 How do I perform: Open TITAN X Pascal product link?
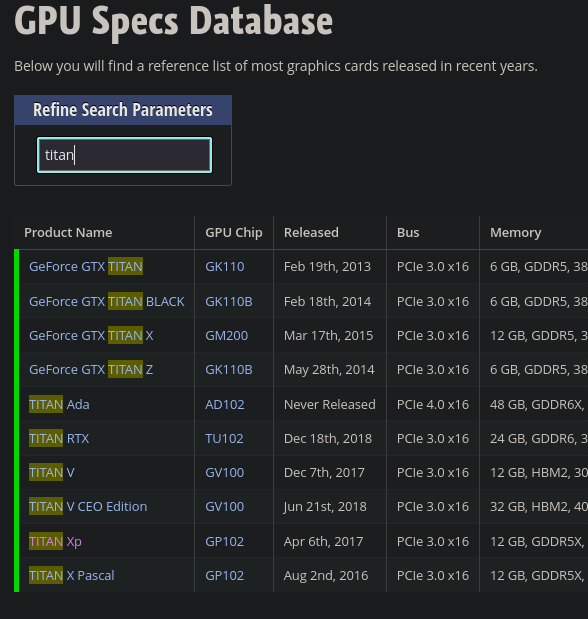(x=72, y=576)
